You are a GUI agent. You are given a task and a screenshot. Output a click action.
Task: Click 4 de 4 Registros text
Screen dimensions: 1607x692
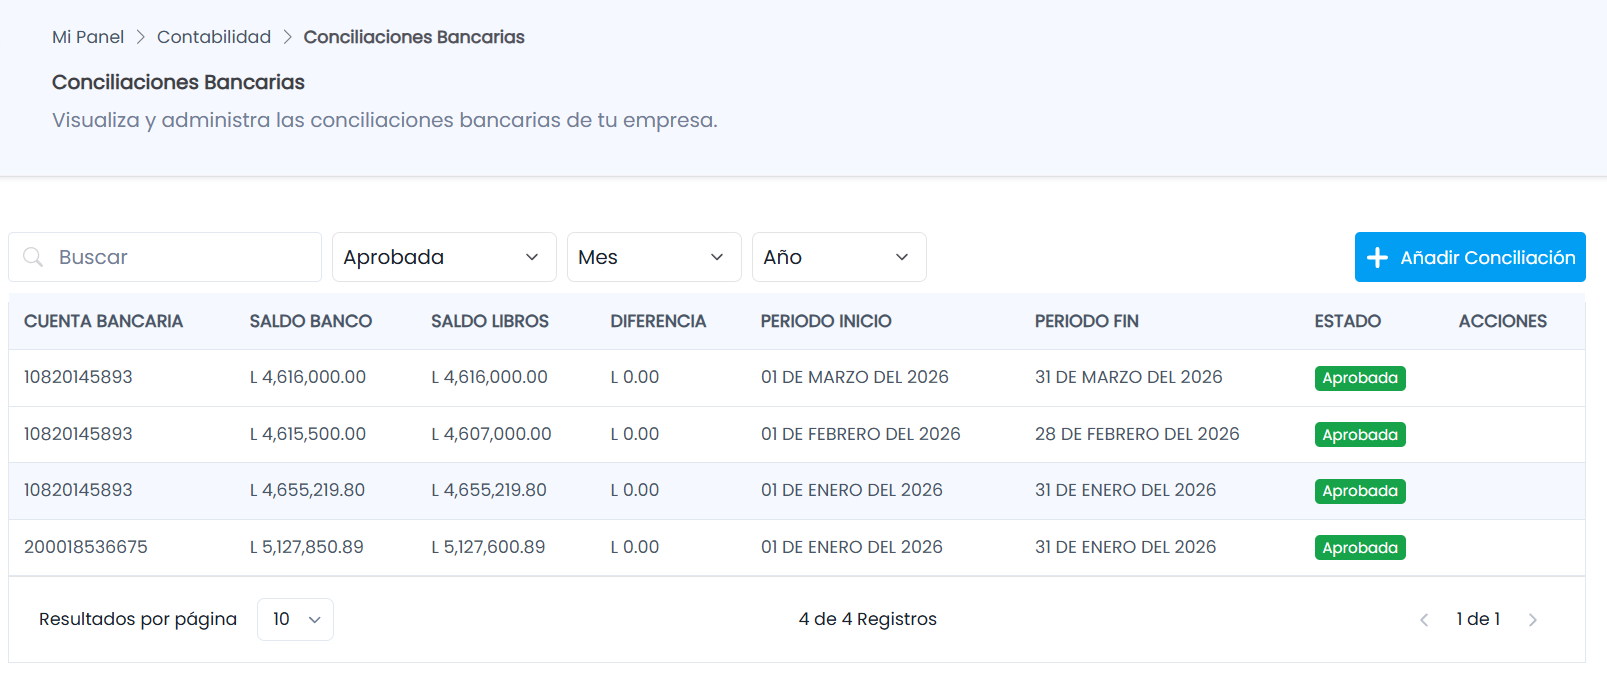coord(868,619)
